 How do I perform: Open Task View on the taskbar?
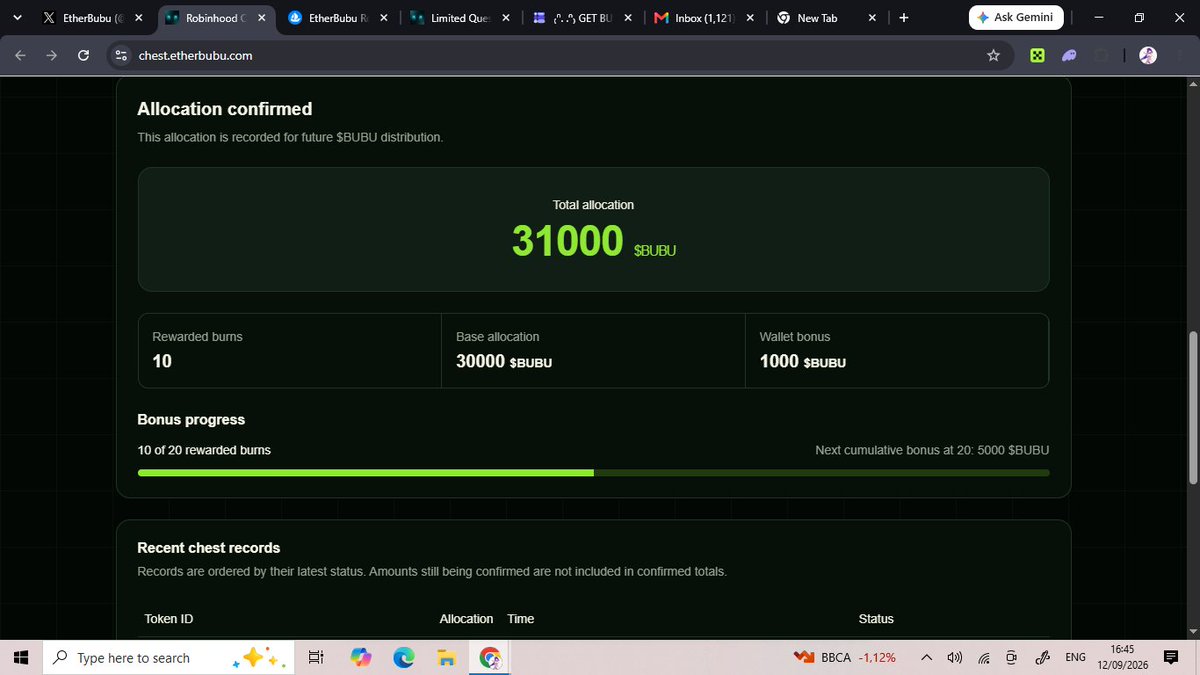tap(315, 657)
